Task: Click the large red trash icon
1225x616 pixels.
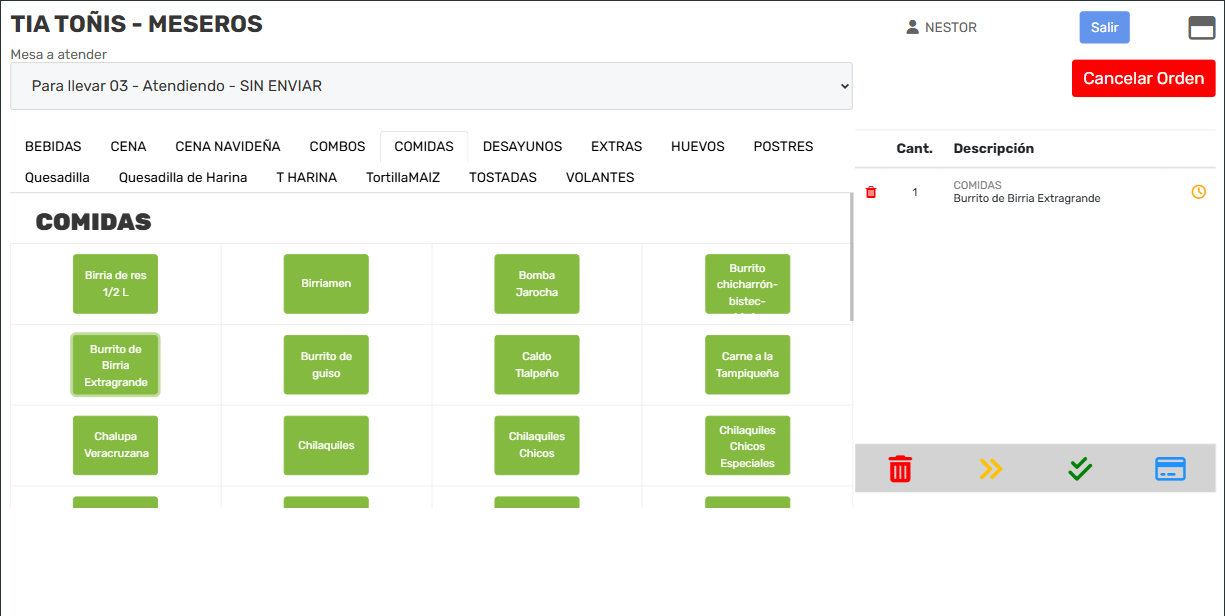Action: 900,469
